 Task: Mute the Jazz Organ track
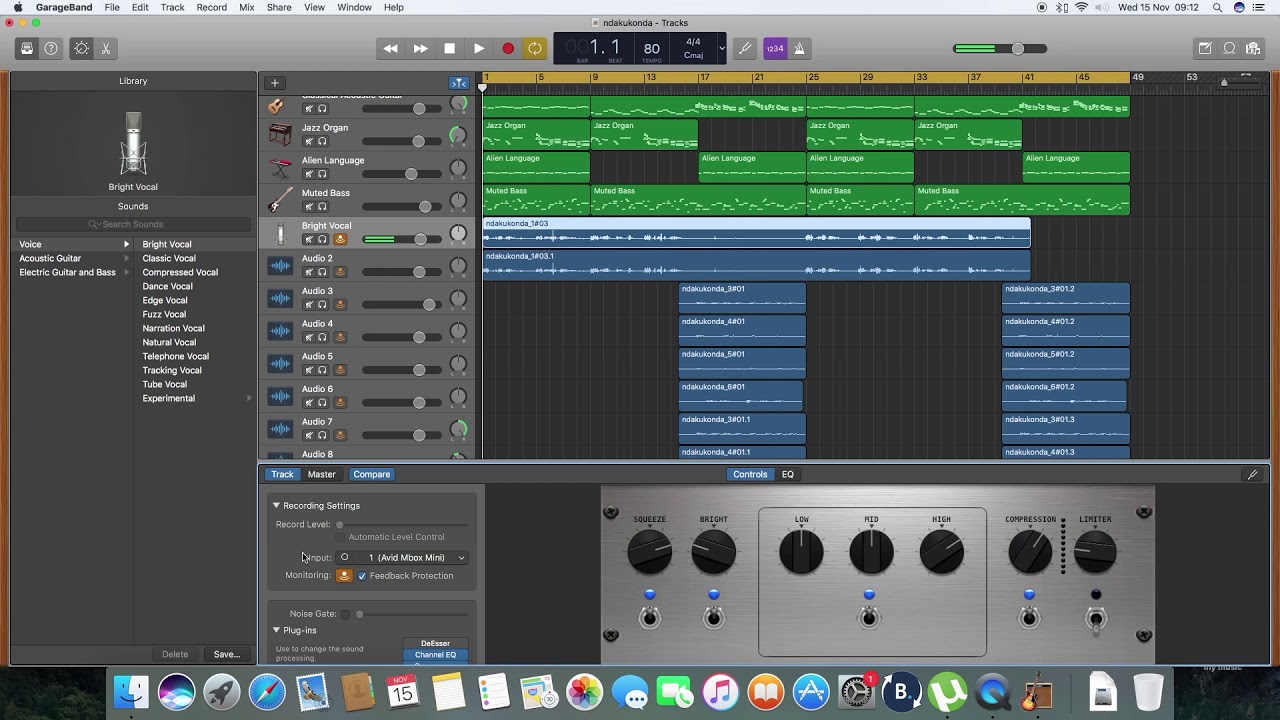click(x=307, y=141)
